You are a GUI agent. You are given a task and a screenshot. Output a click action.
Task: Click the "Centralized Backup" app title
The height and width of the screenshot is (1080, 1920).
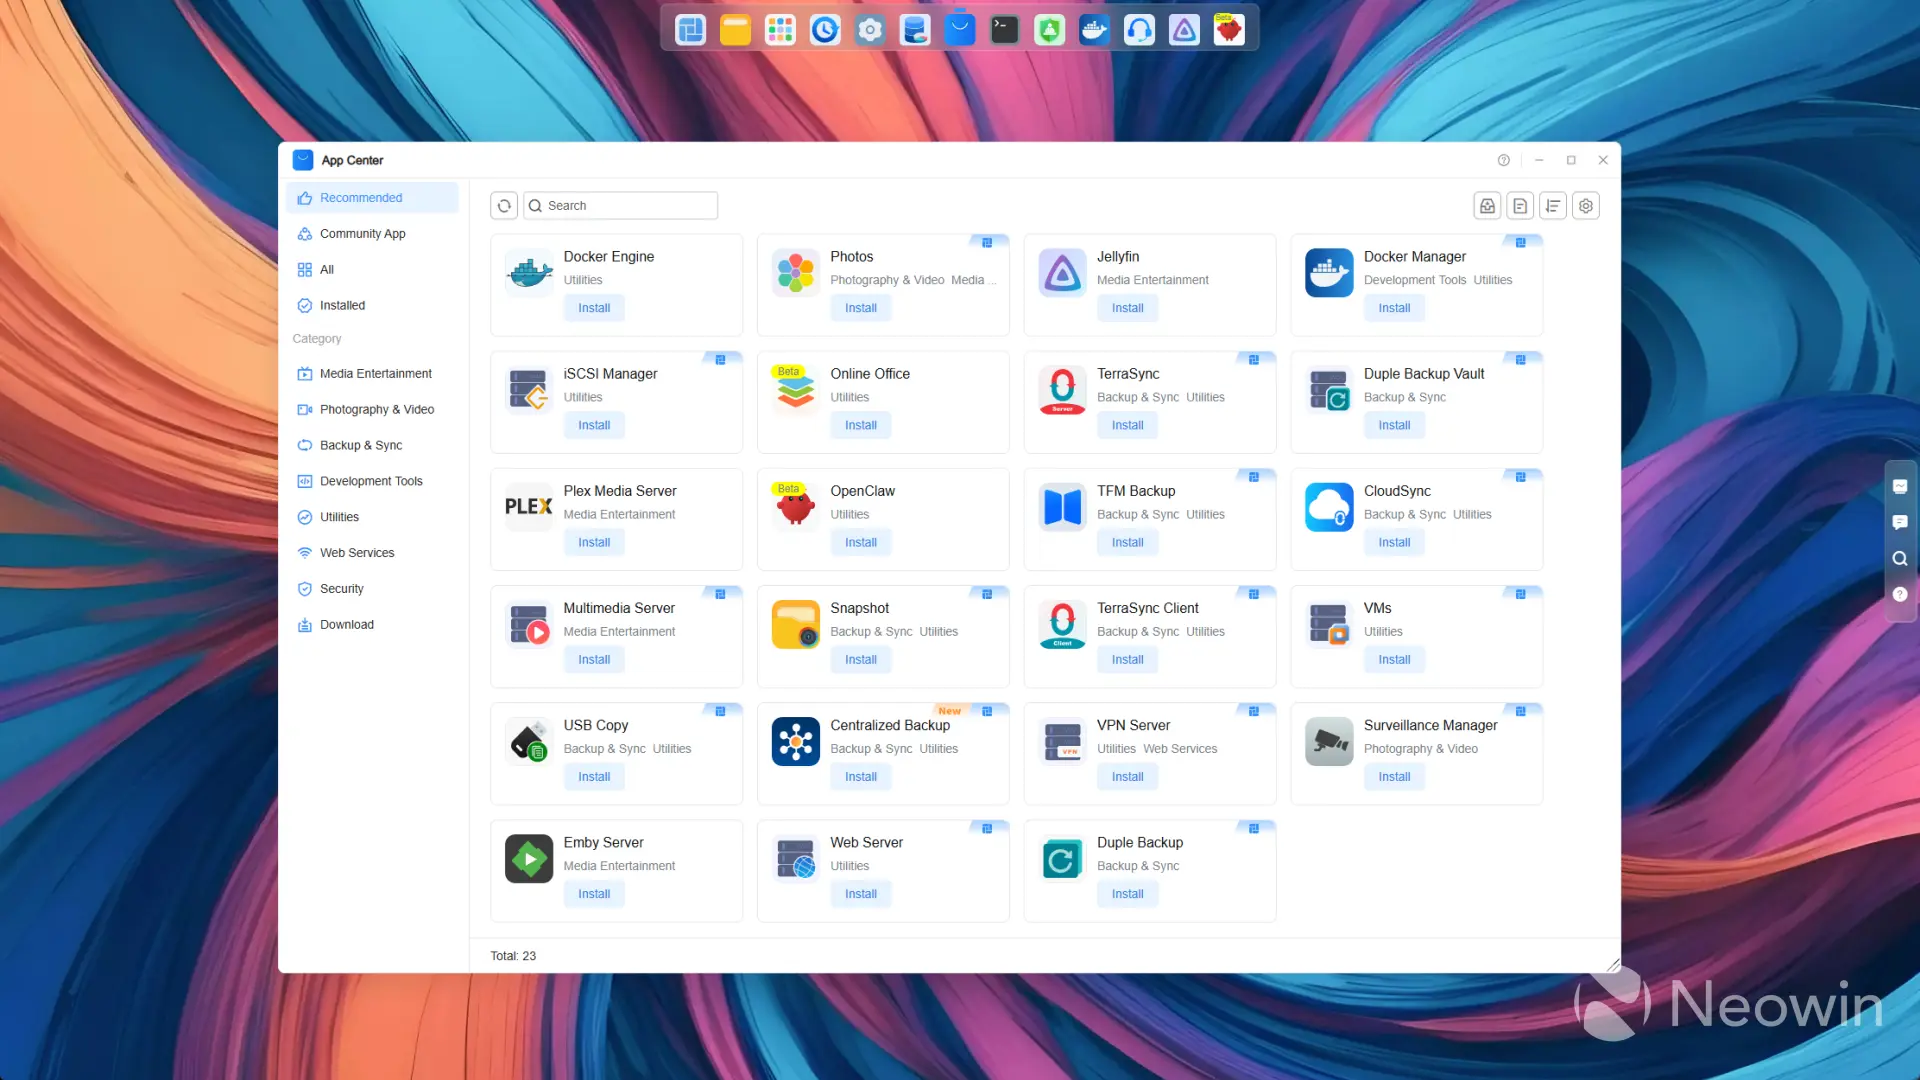tap(890, 725)
